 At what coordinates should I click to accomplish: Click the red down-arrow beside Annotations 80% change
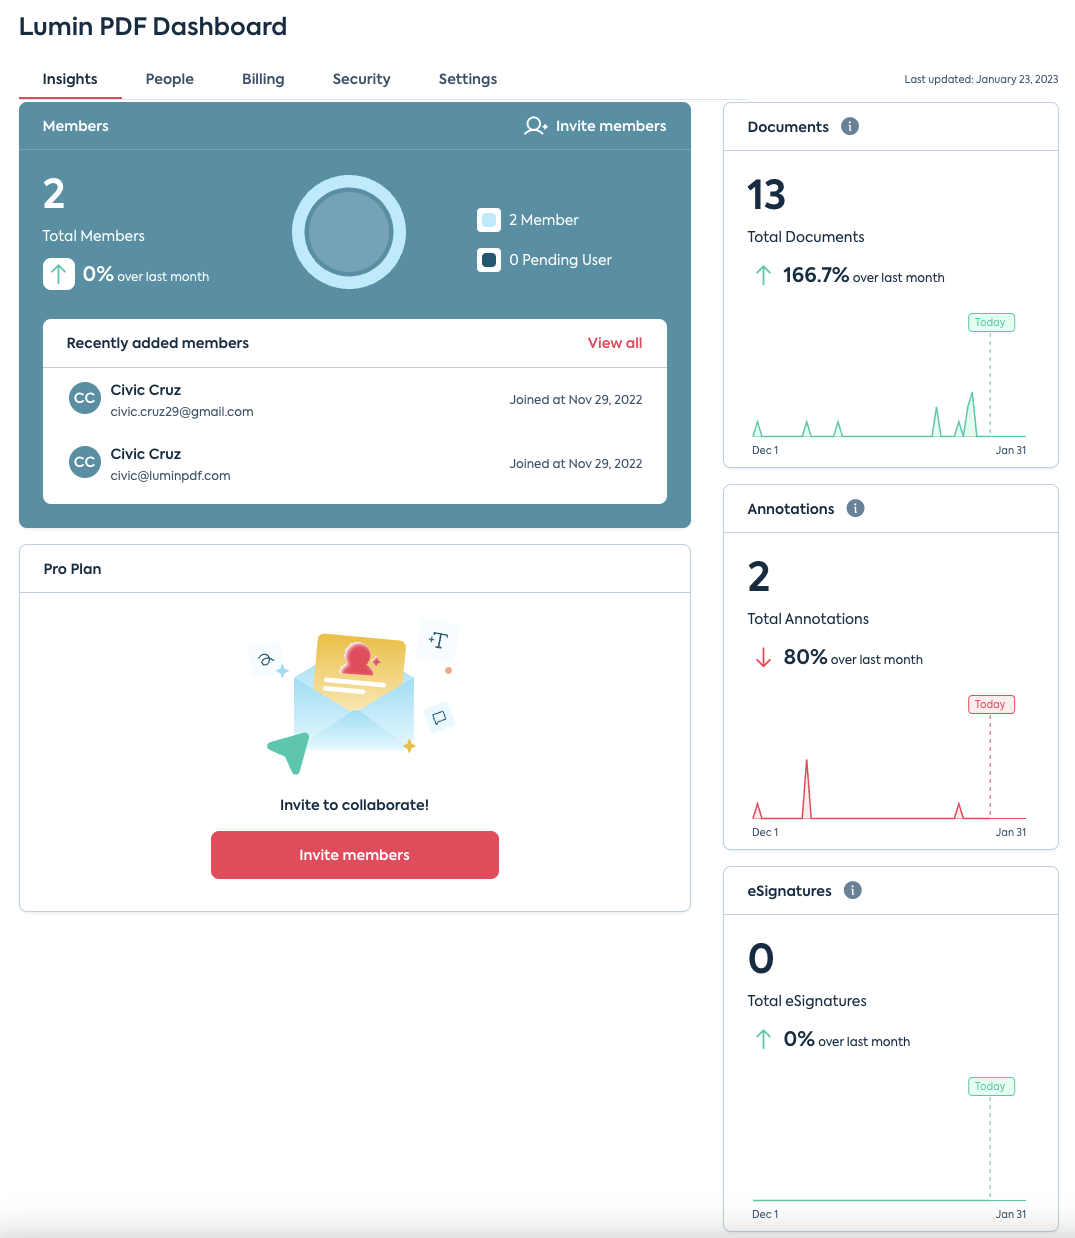tap(763, 657)
